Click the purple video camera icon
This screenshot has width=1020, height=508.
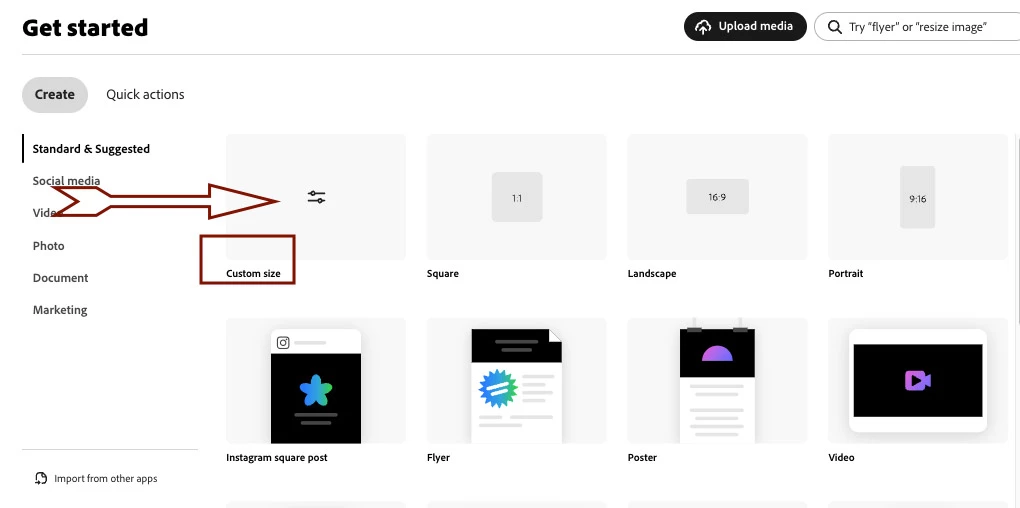pos(918,381)
